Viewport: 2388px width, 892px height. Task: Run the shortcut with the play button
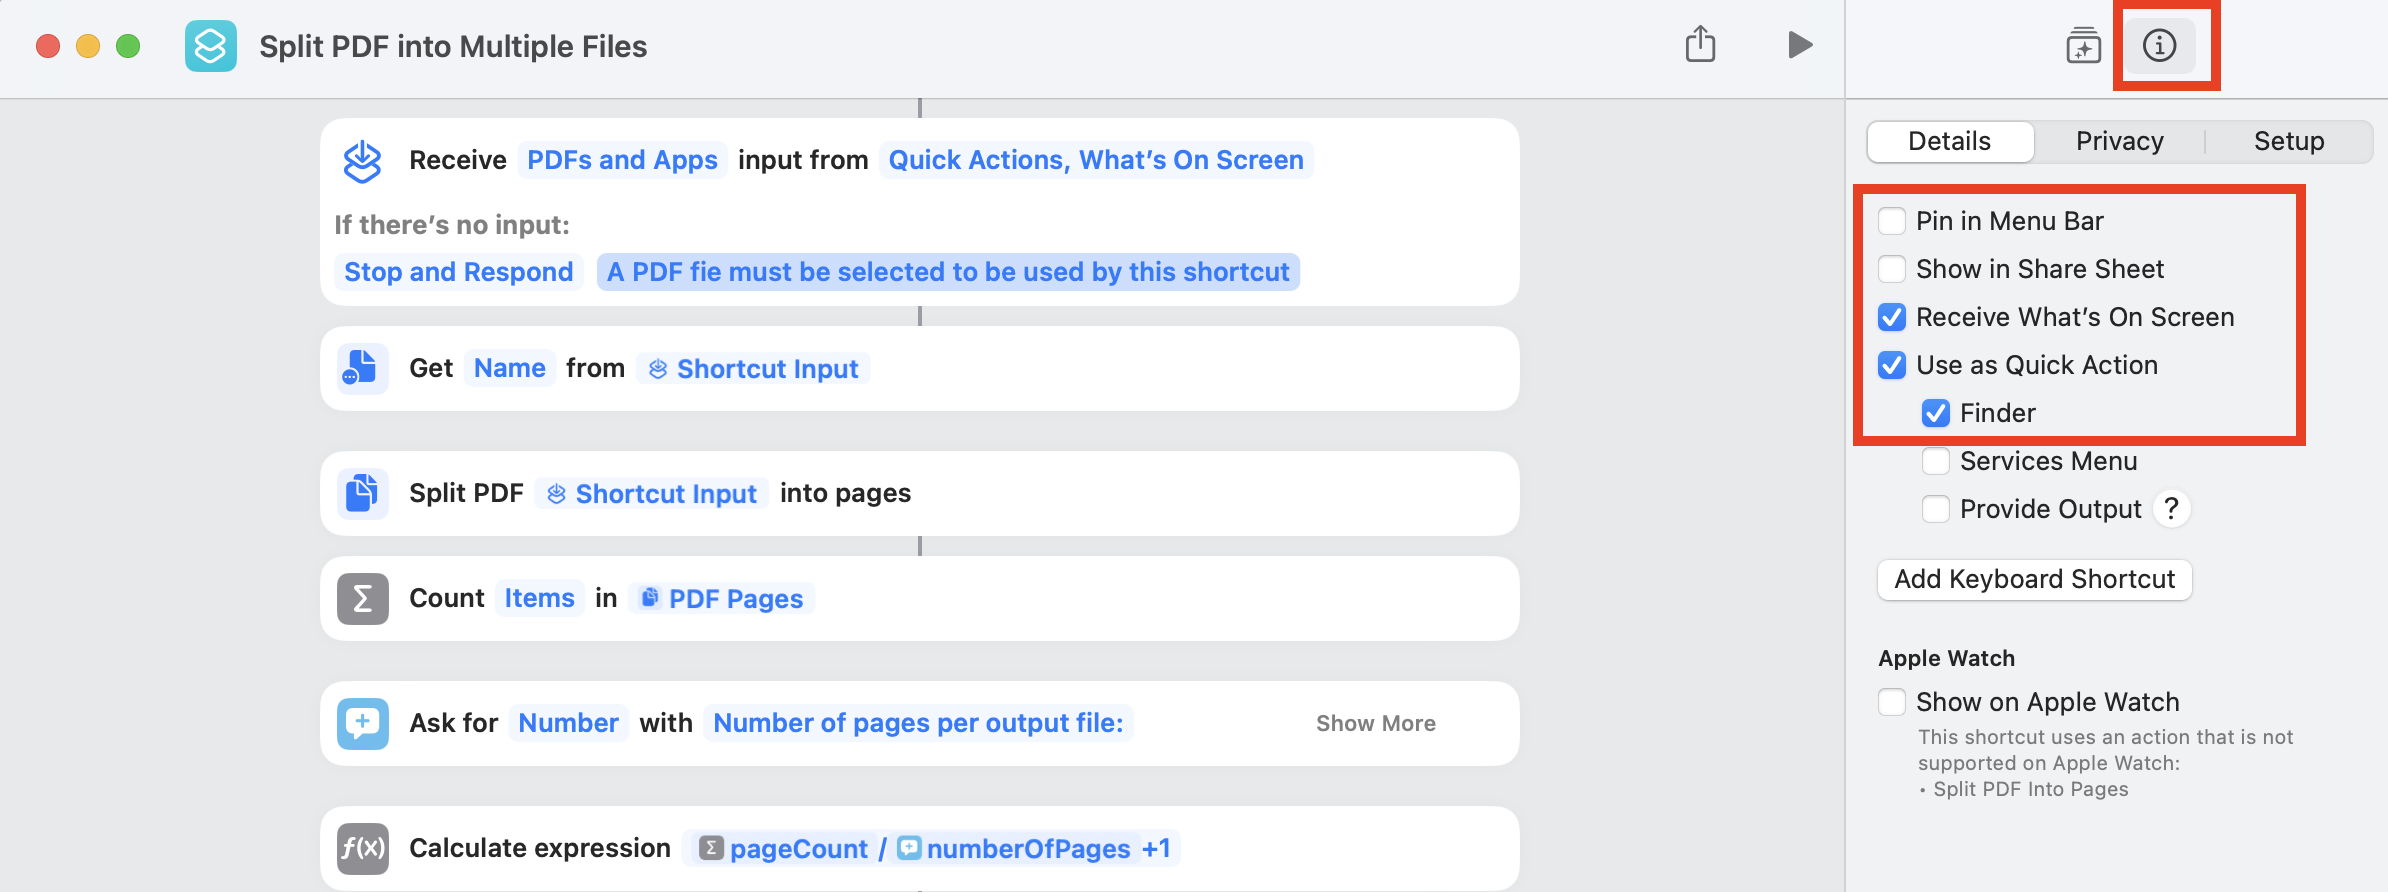(x=1800, y=45)
